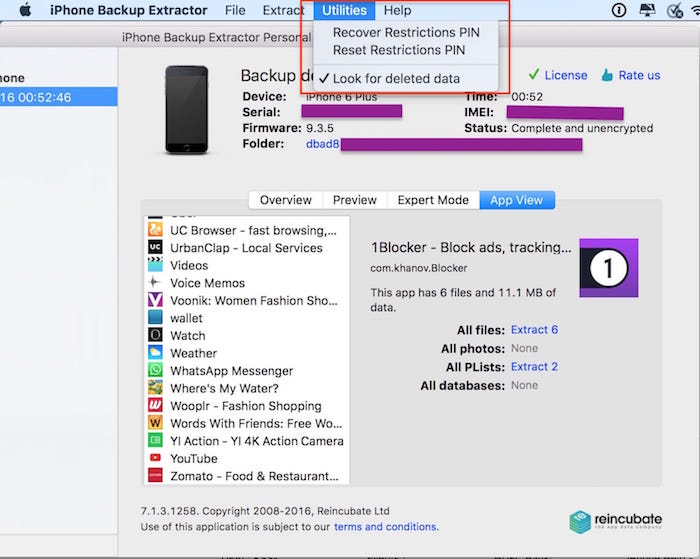Open the Apple menu

[x=25, y=10]
